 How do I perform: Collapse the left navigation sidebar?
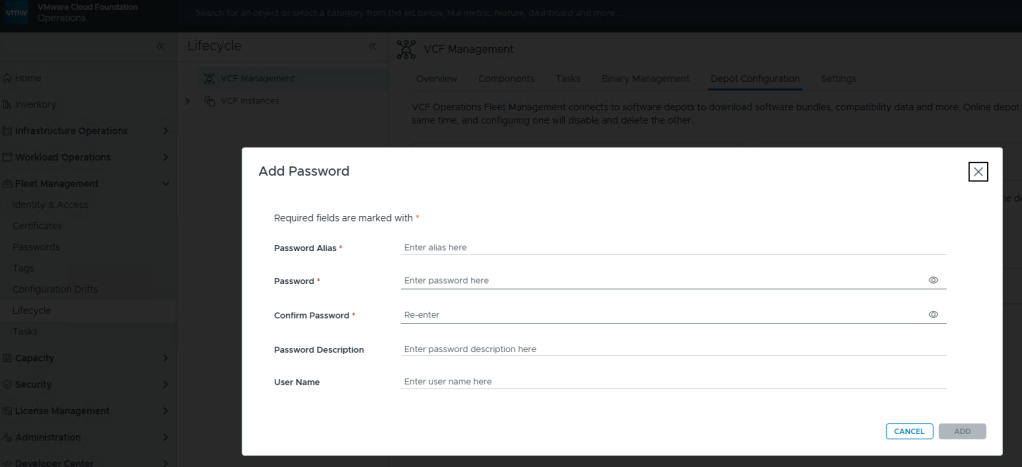coord(161,47)
